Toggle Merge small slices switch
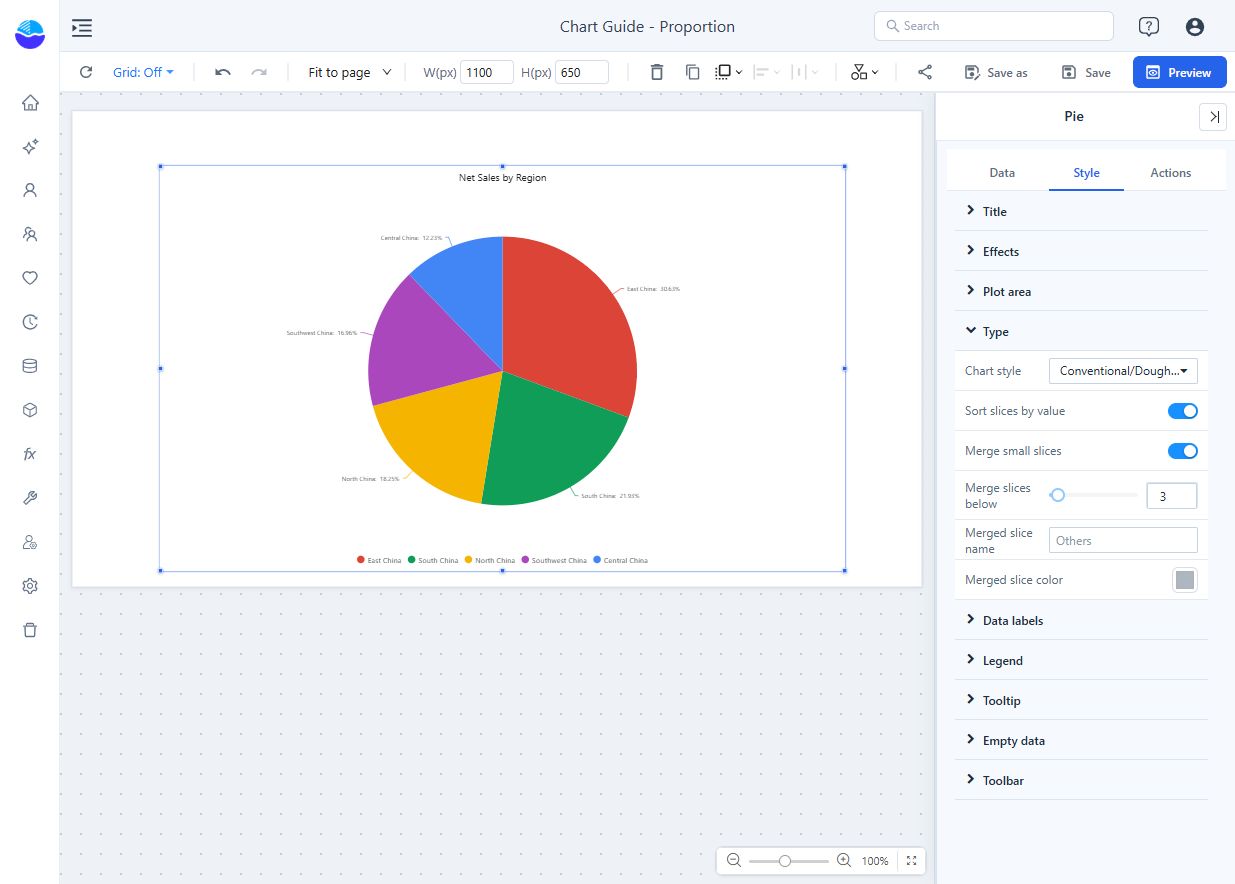The image size is (1235, 884). tap(1183, 451)
